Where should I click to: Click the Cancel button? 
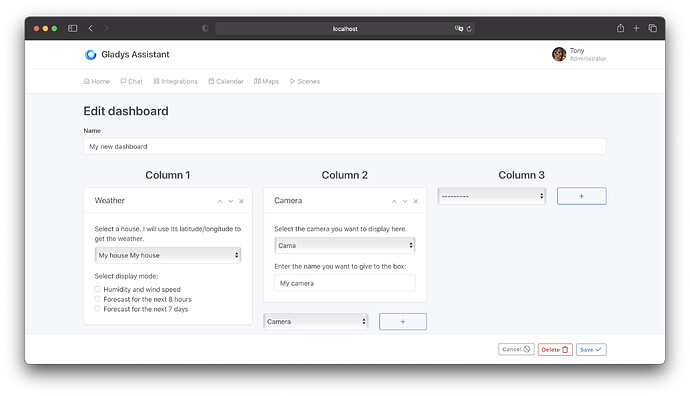516,349
